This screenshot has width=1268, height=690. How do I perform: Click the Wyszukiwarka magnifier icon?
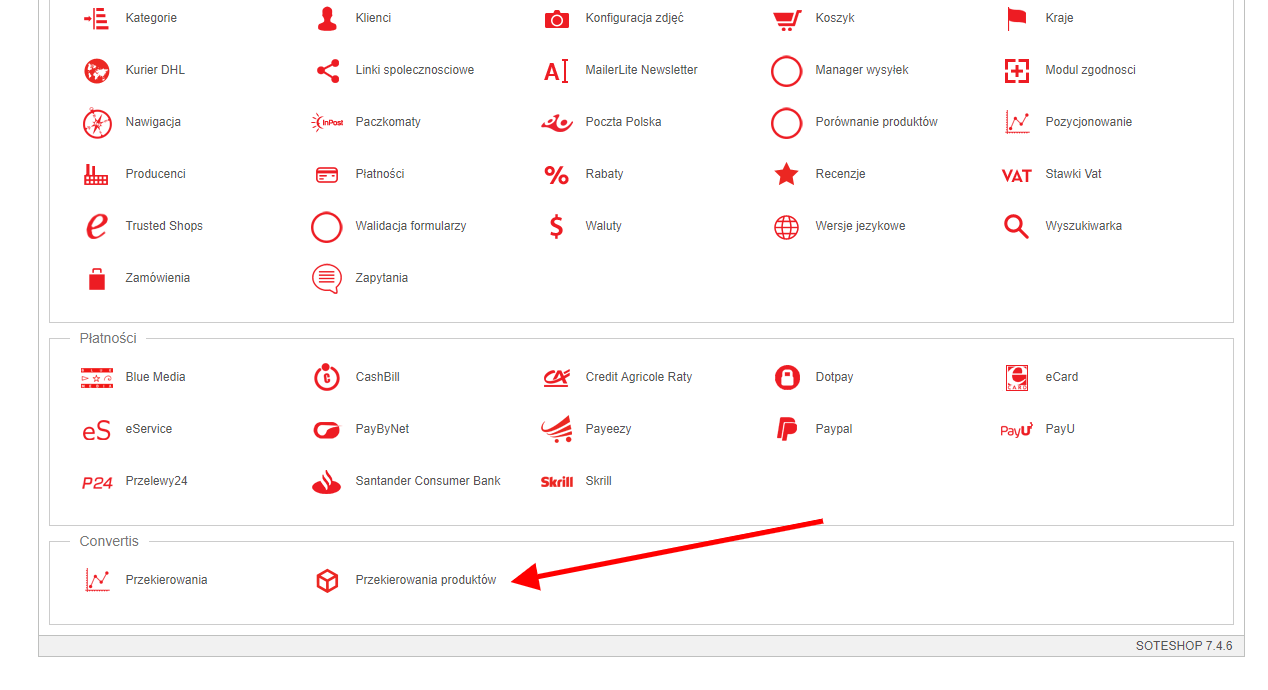pyautogui.click(x=1017, y=226)
